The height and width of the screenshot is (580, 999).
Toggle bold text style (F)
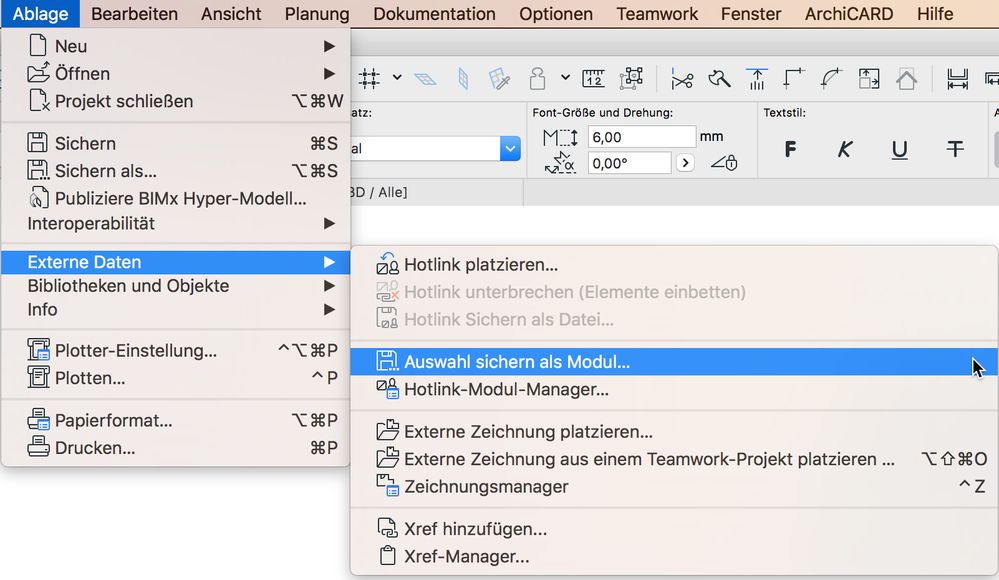789,149
